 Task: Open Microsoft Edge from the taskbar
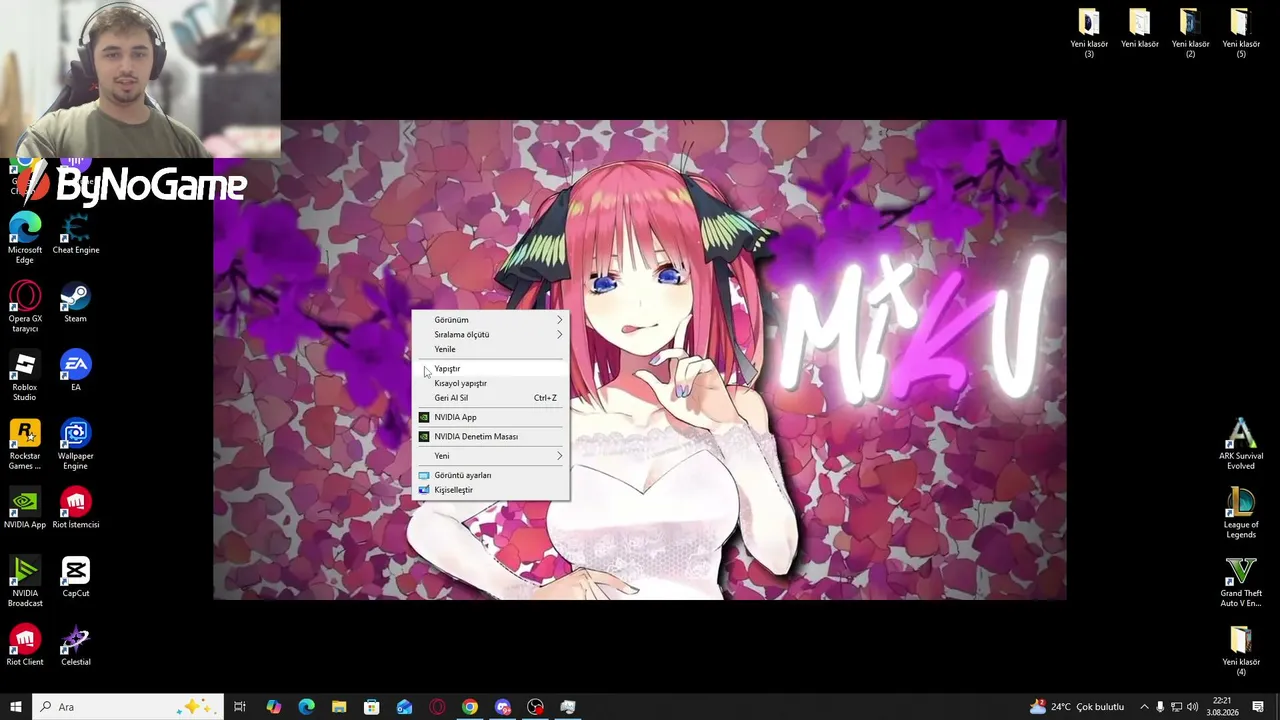point(306,707)
